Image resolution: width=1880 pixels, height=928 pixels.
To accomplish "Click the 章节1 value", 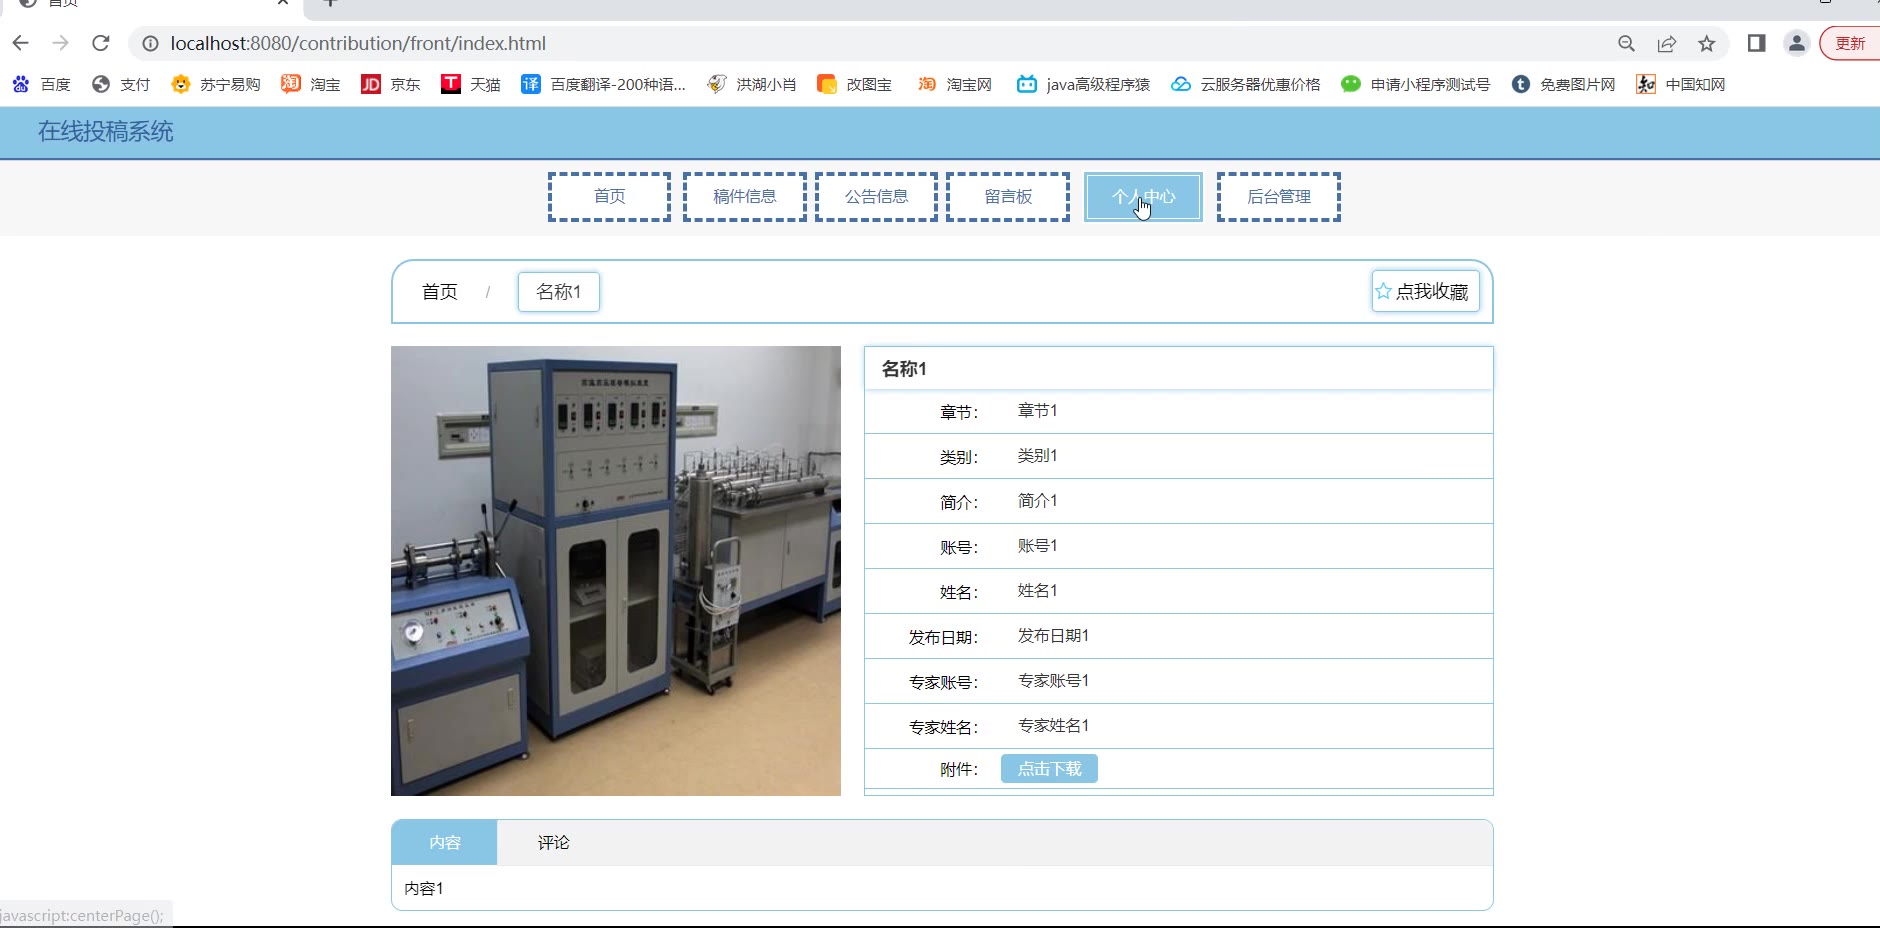I will coord(1037,411).
